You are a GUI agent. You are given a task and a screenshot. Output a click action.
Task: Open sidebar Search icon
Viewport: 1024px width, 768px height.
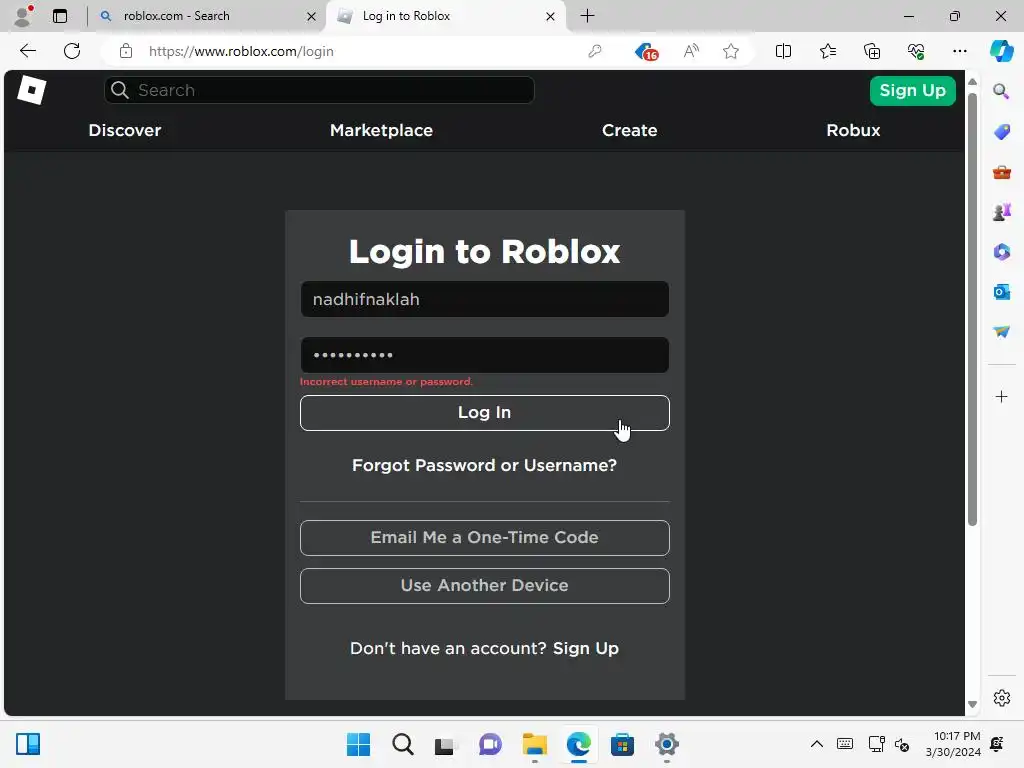[x=1001, y=91]
